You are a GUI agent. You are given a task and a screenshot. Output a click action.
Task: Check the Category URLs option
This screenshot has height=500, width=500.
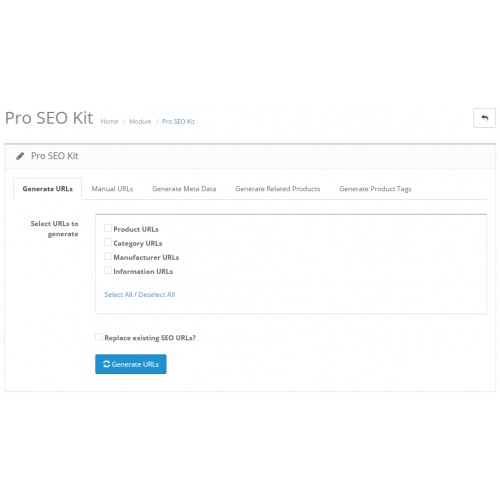108,242
